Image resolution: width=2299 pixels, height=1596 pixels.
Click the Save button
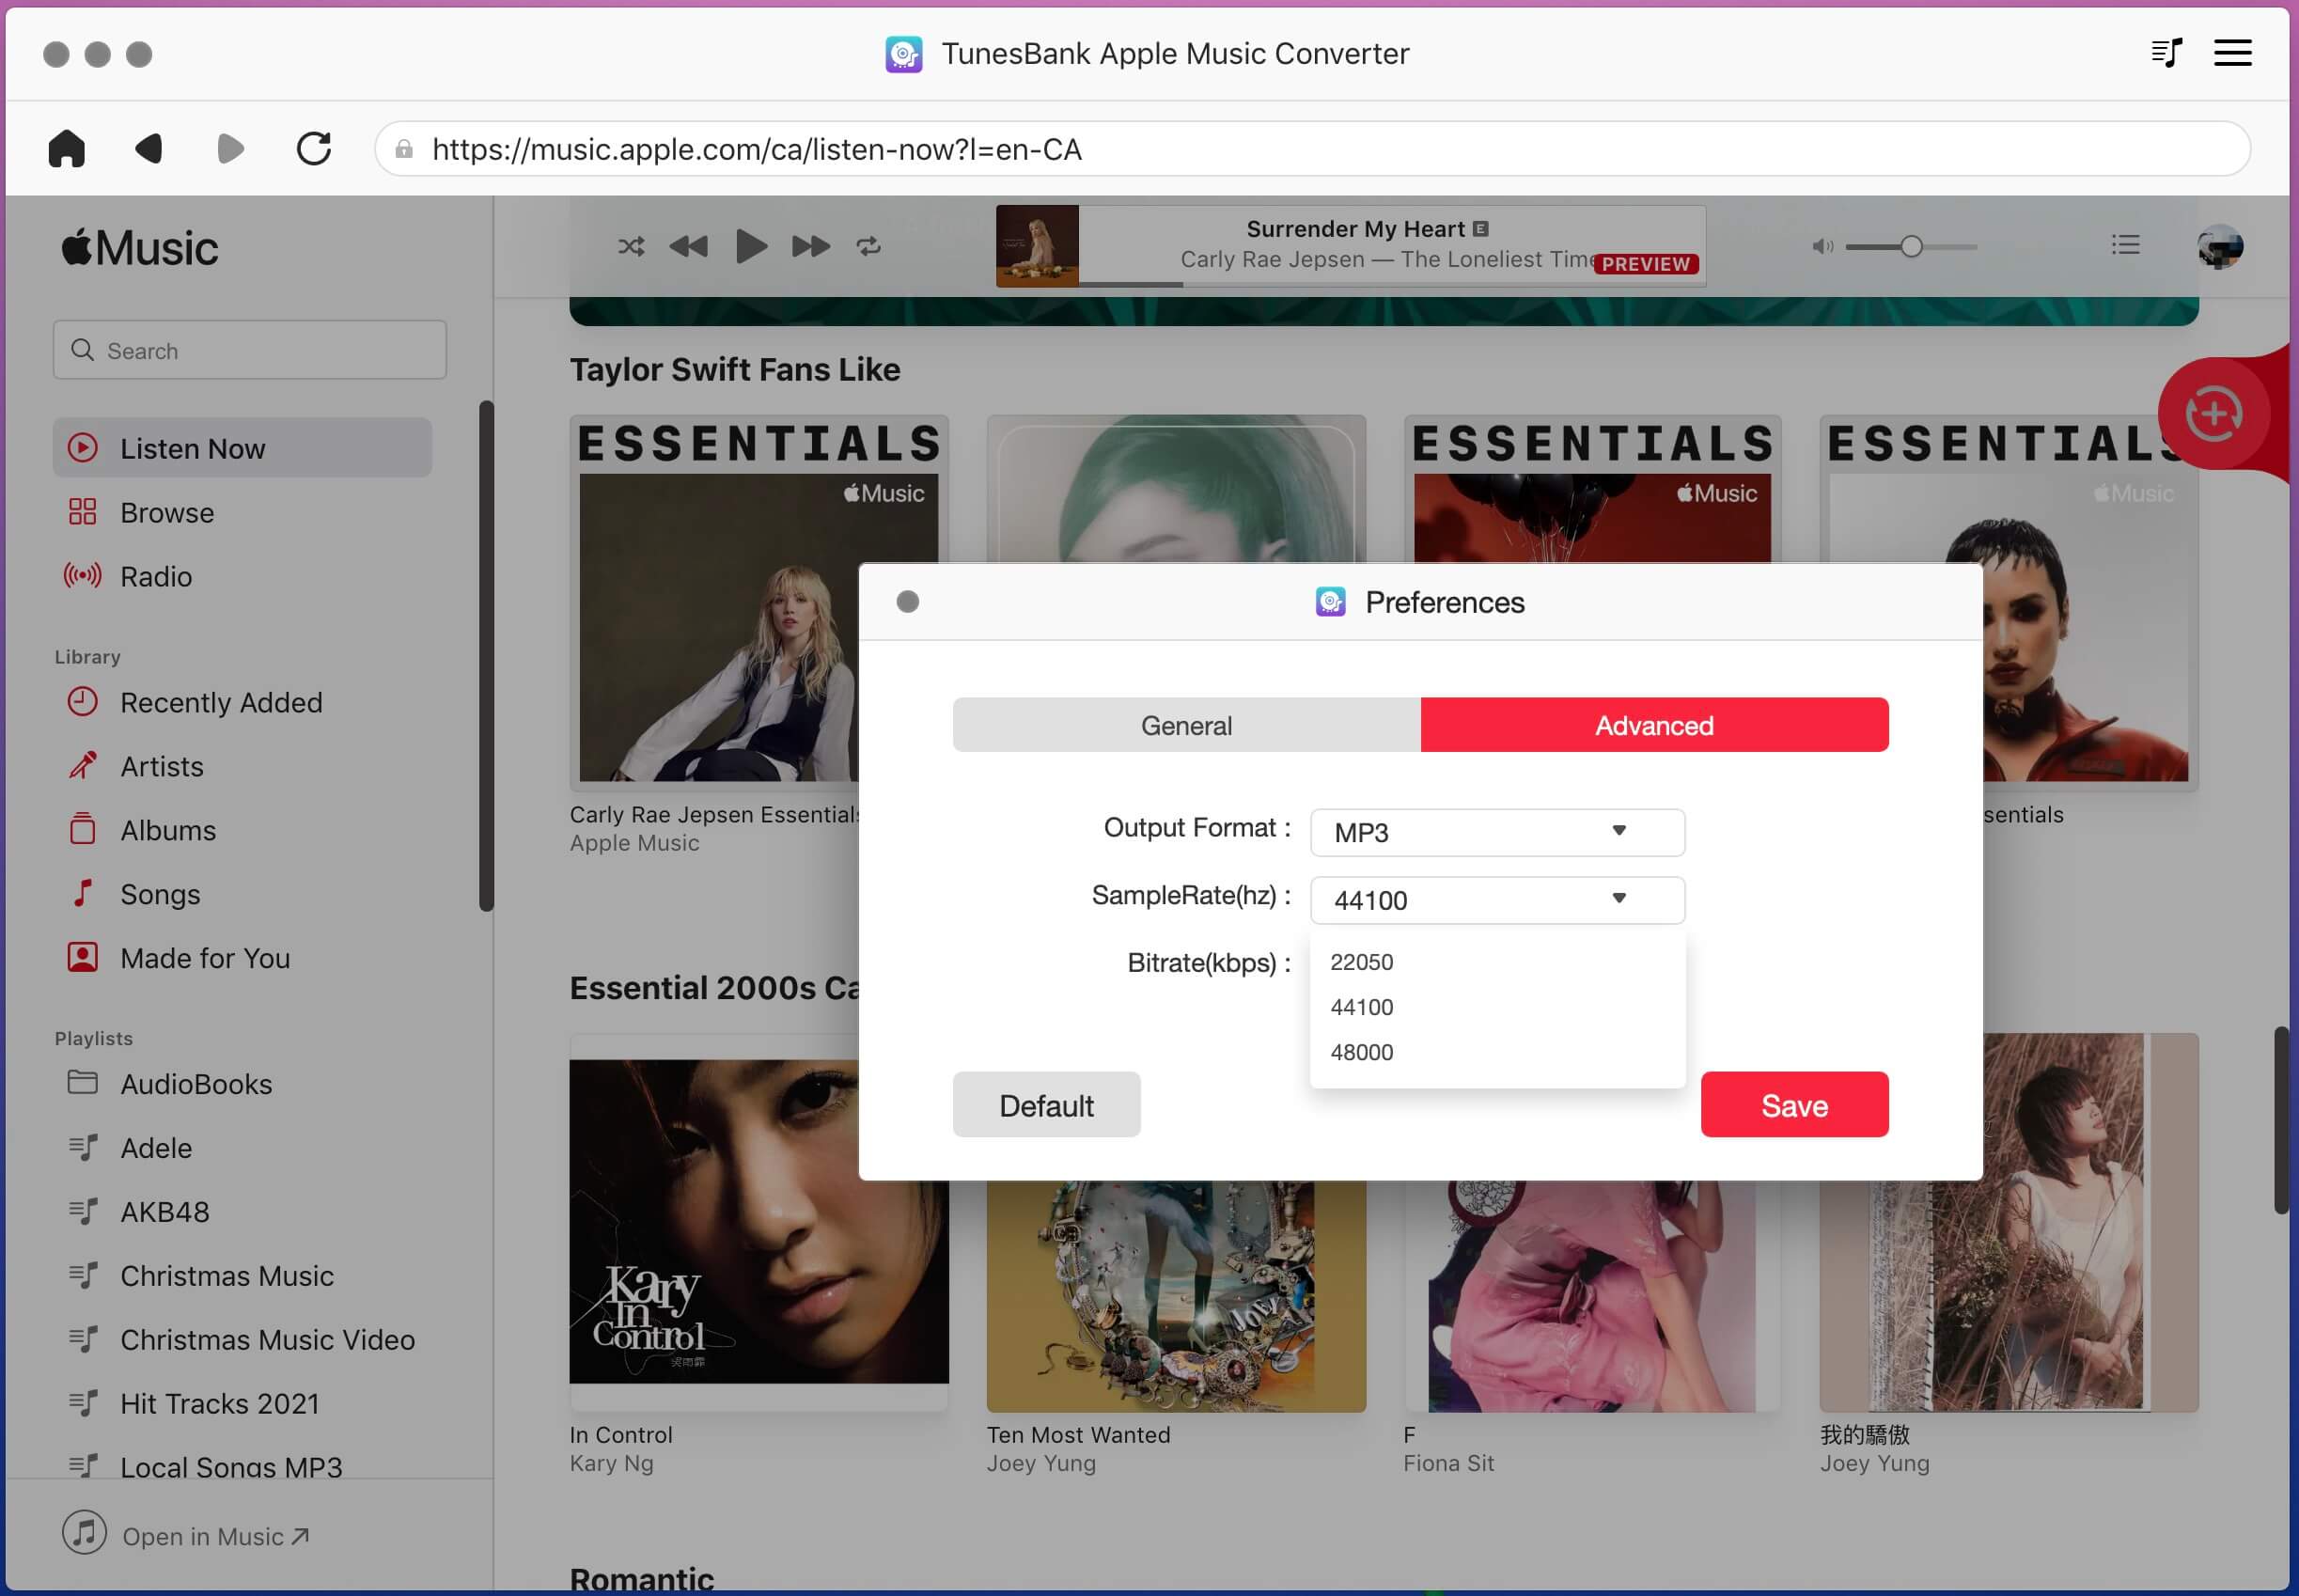tap(1794, 1105)
